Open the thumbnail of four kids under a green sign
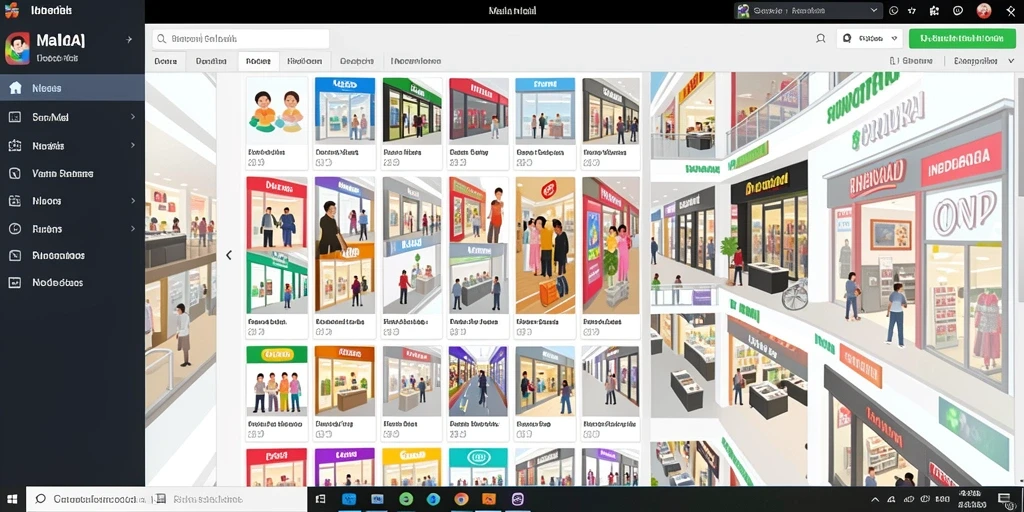This screenshot has width=1024, height=512. coord(277,381)
